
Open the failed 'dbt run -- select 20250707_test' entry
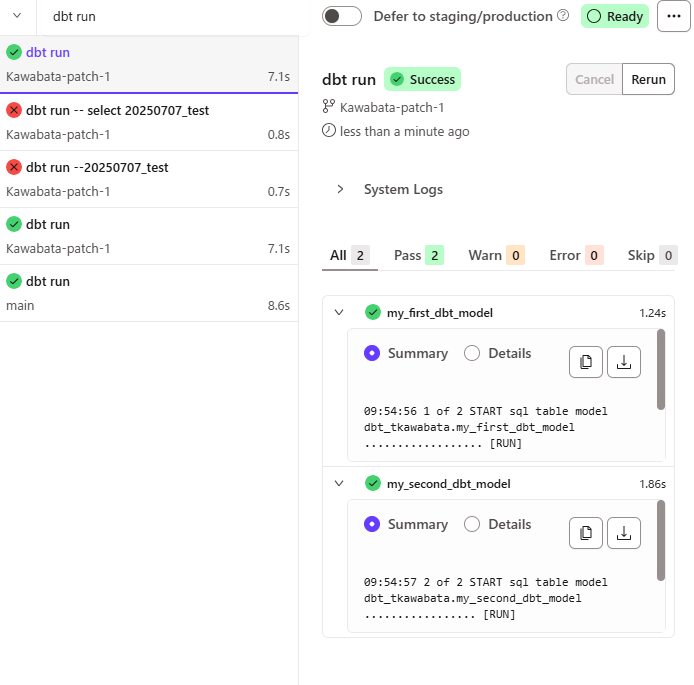pos(149,122)
